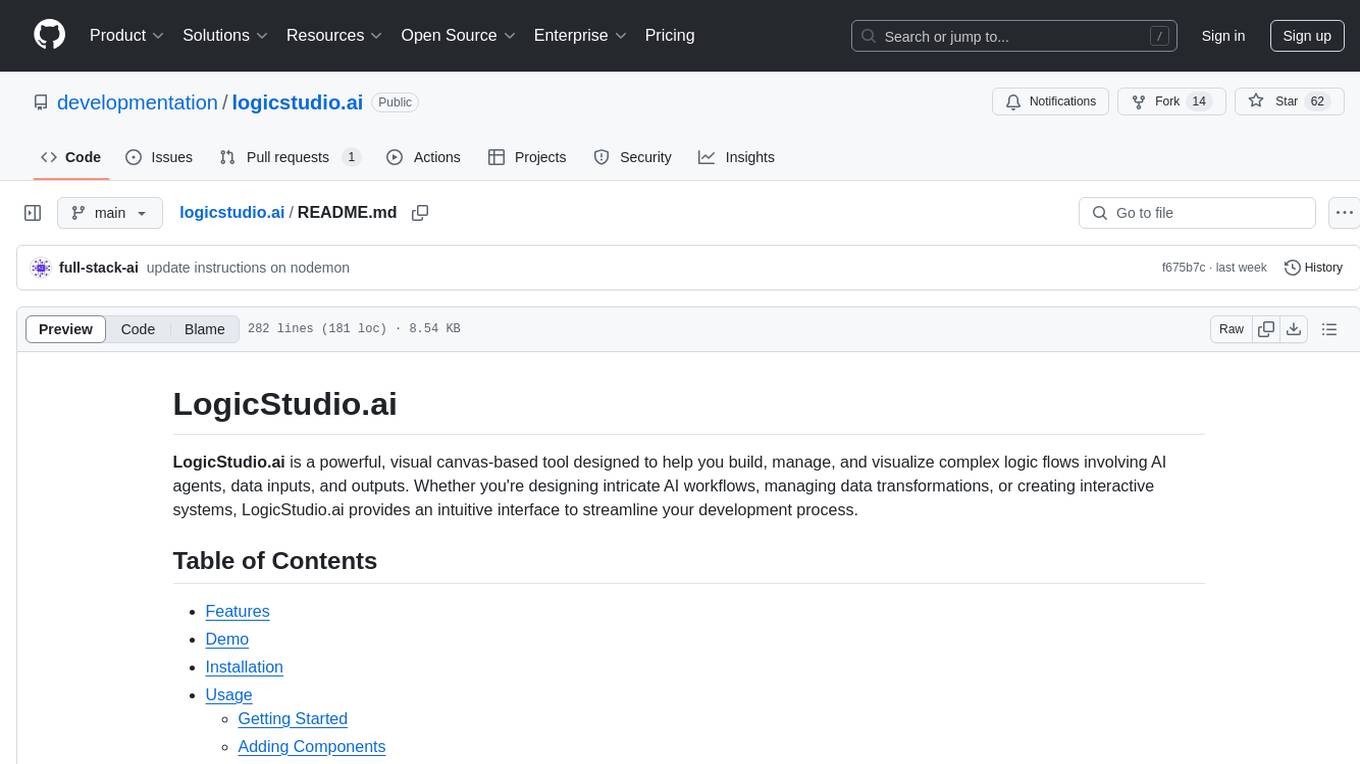This screenshot has height=764, width=1360.
Task: Click the Fork count 14
Action: pos(1199,102)
